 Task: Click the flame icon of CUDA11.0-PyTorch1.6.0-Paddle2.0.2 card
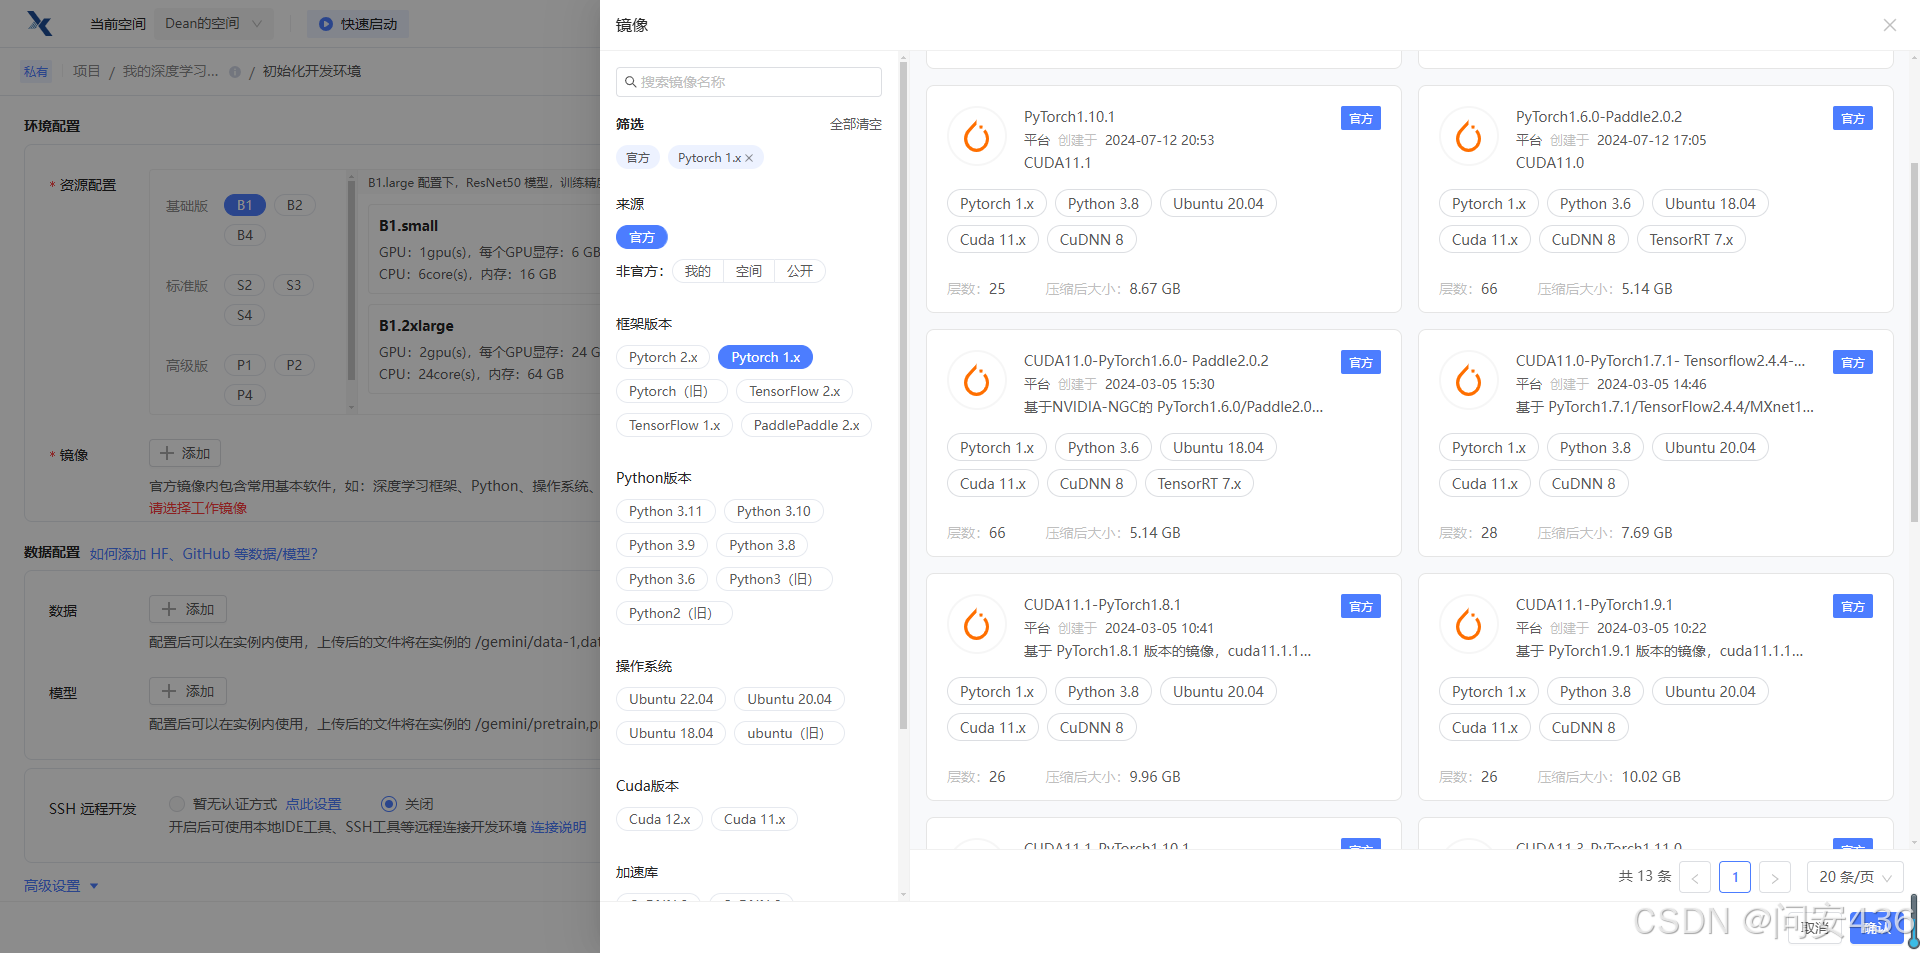tap(977, 380)
